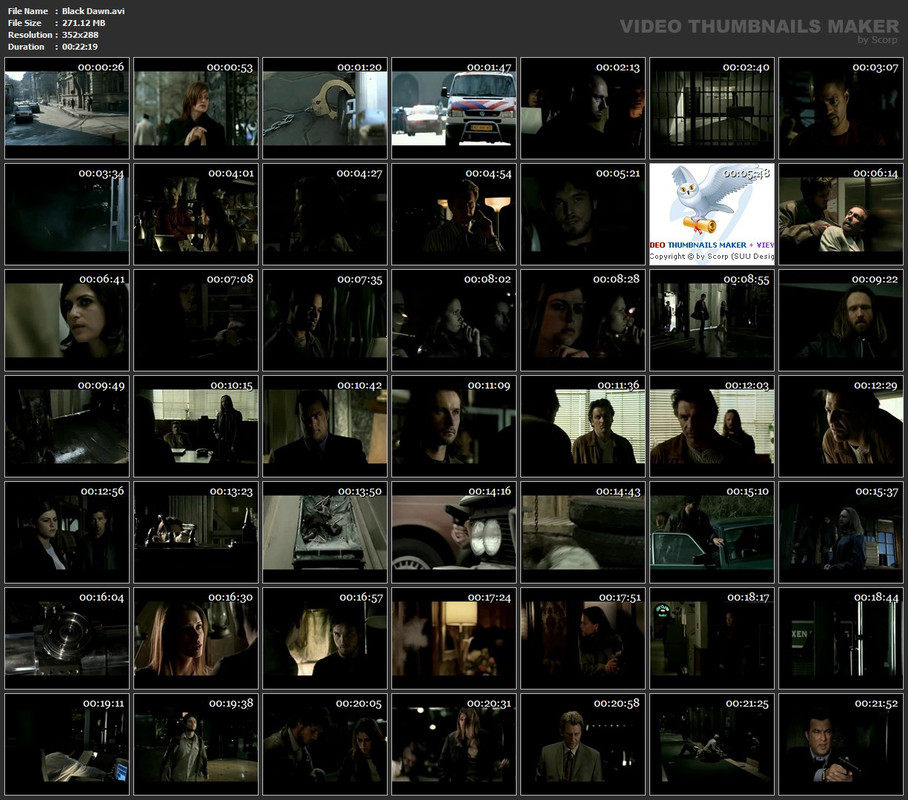This screenshot has height=800, width=908.
Task: Click the thumbnail at 00:14:43
Action: [583, 532]
